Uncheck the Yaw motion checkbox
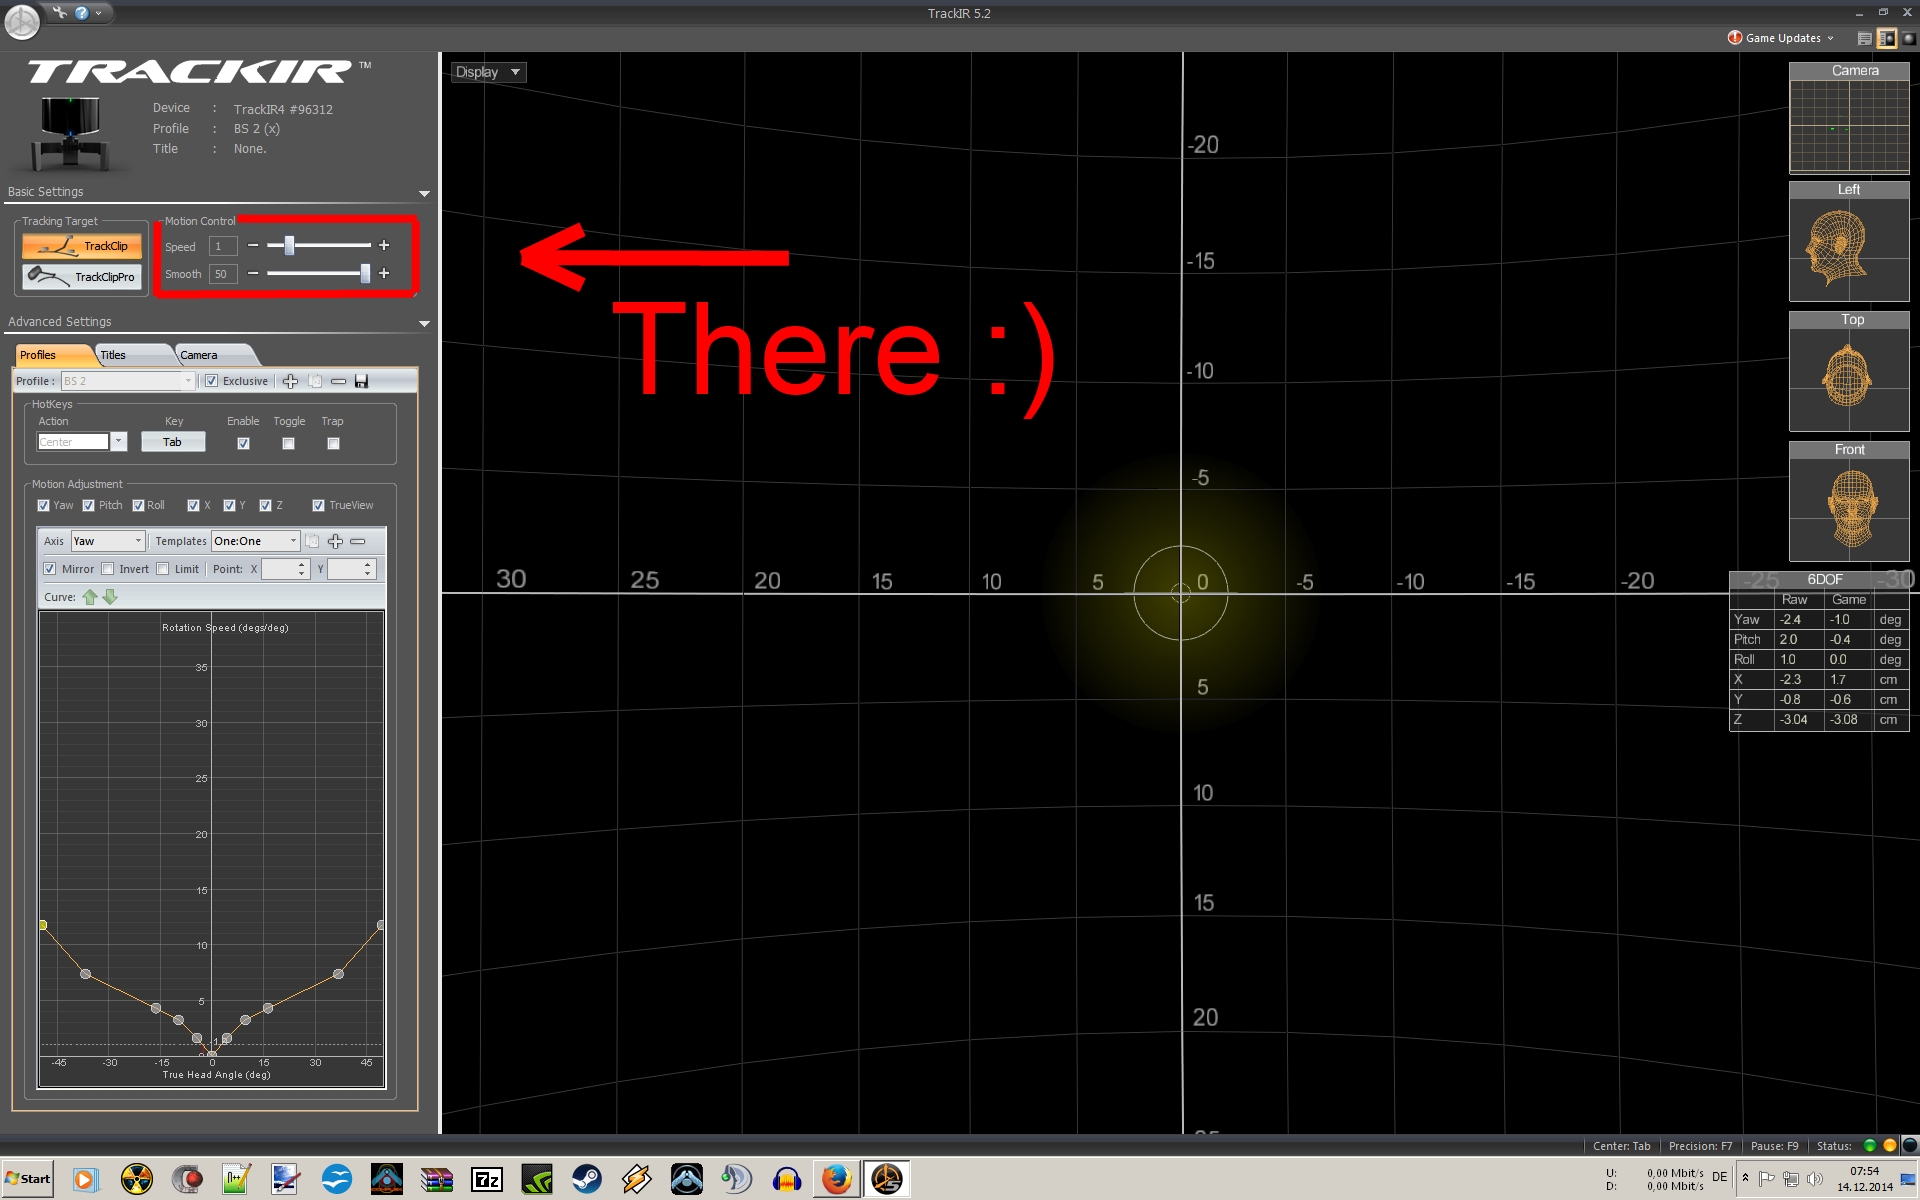This screenshot has height=1200, width=1920. pos(43,505)
